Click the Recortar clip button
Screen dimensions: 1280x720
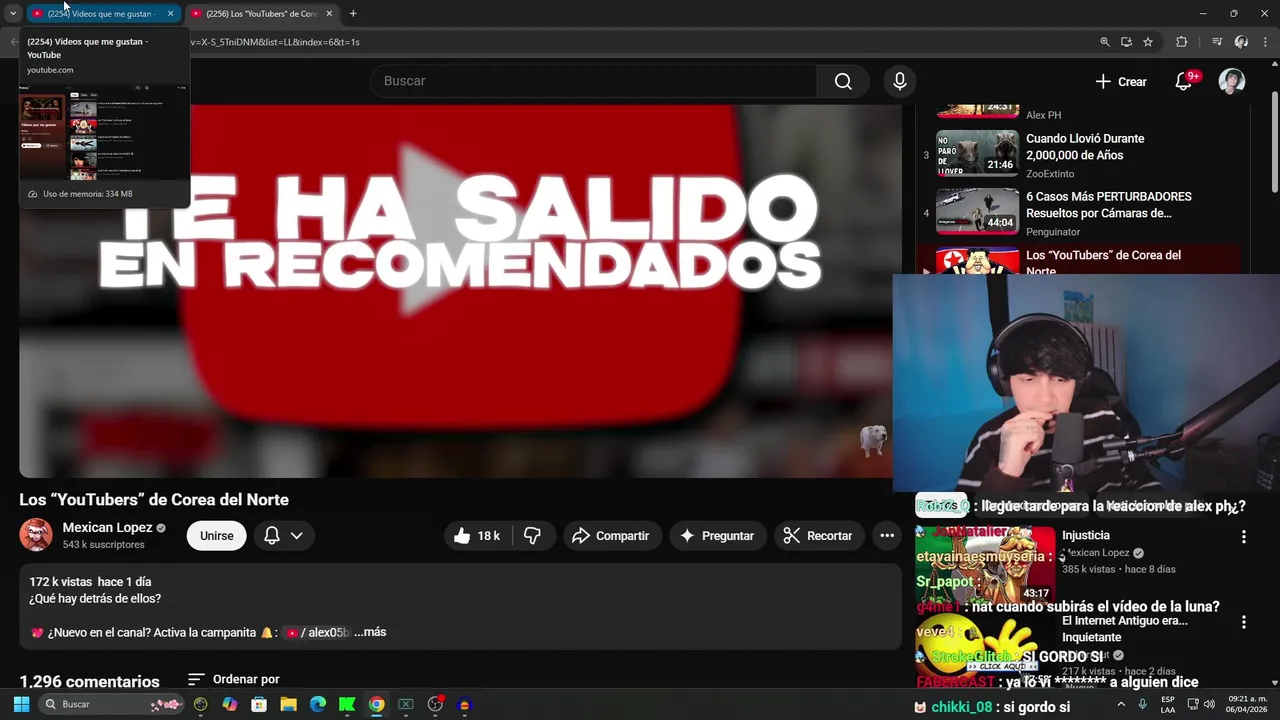click(x=818, y=536)
